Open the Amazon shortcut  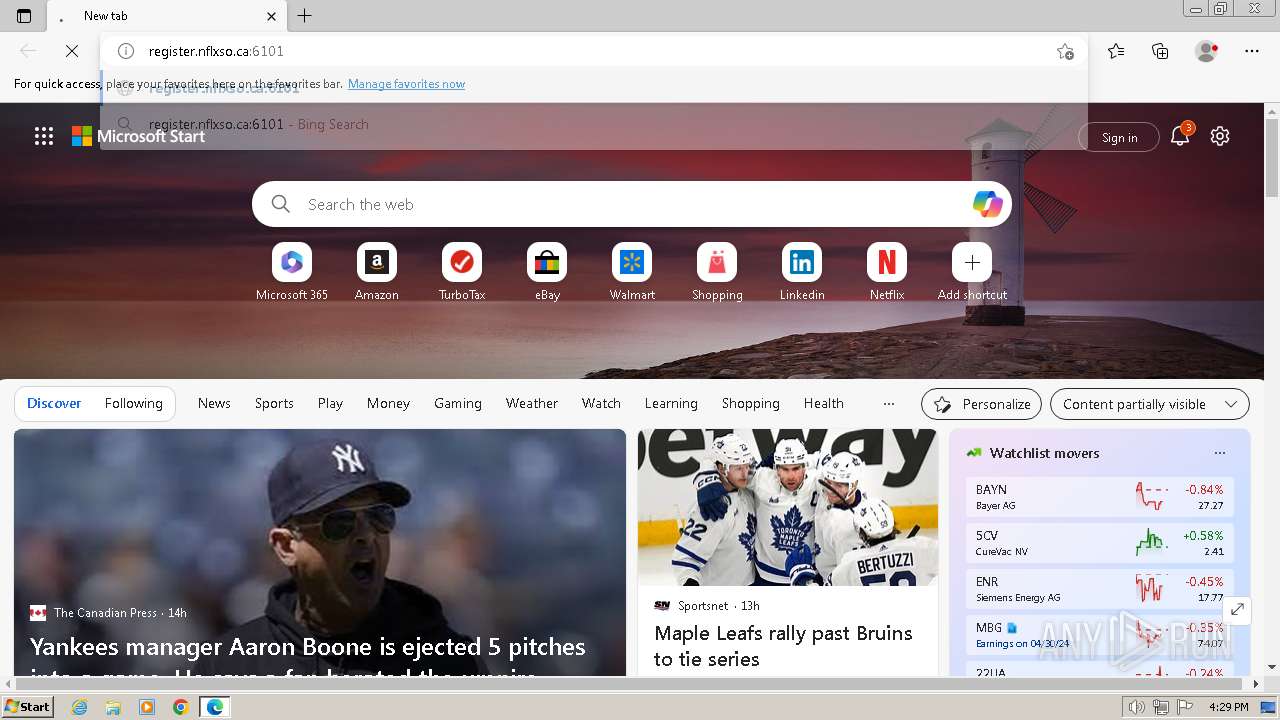377,272
